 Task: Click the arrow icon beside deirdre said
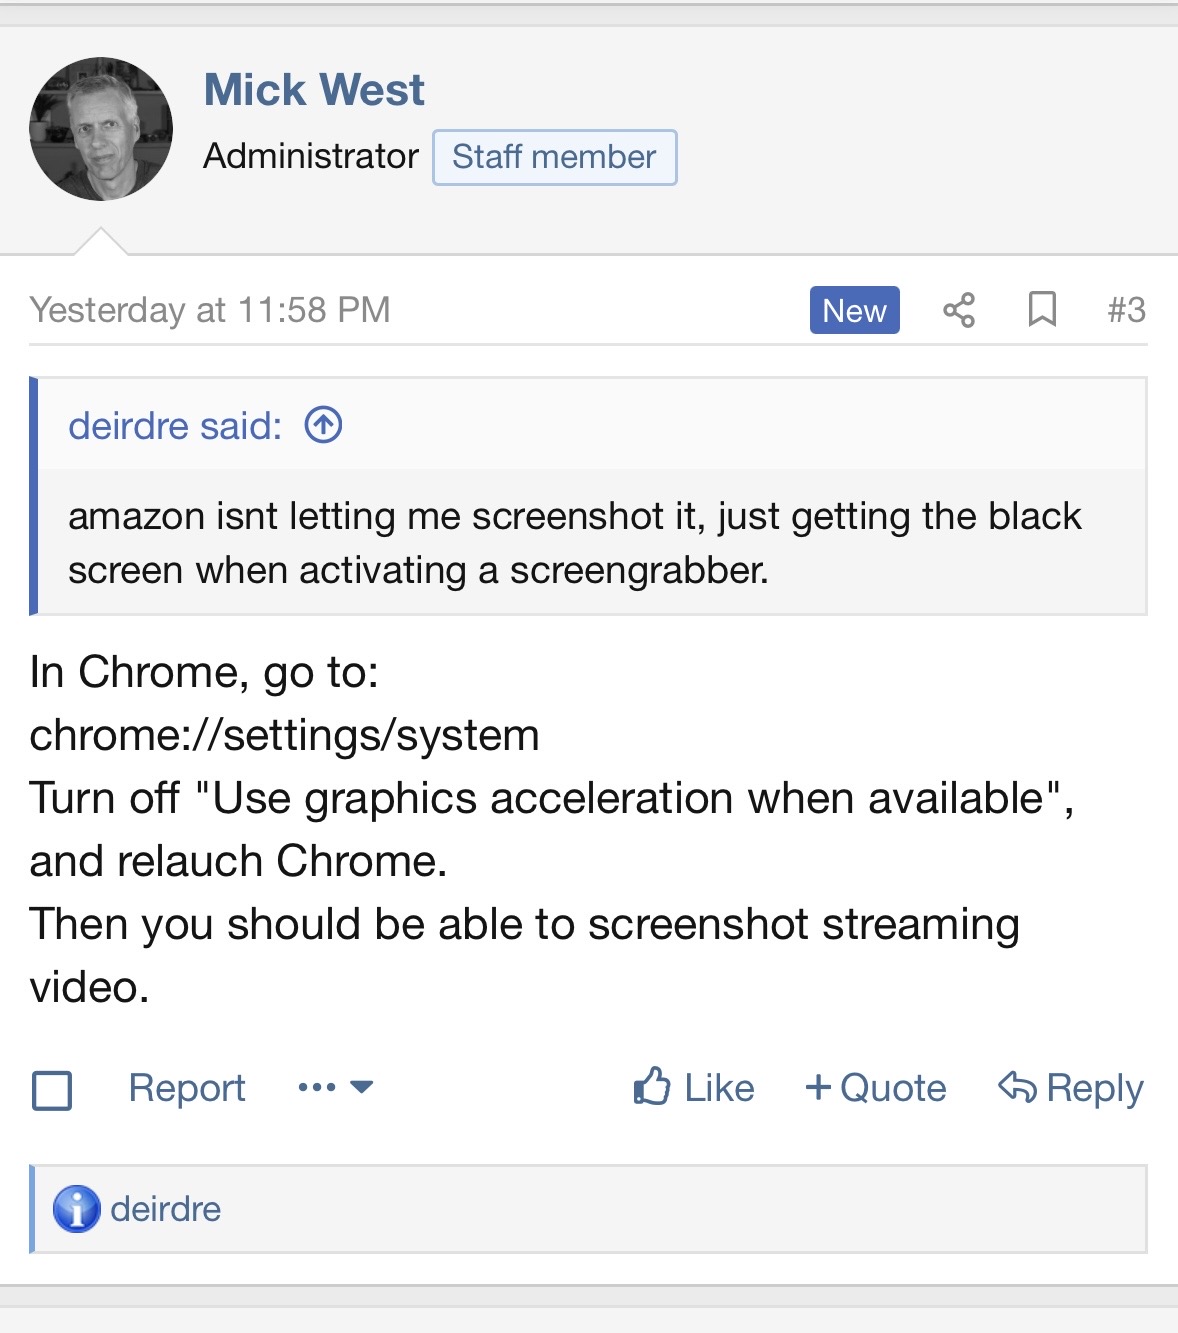click(x=323, y=425)
